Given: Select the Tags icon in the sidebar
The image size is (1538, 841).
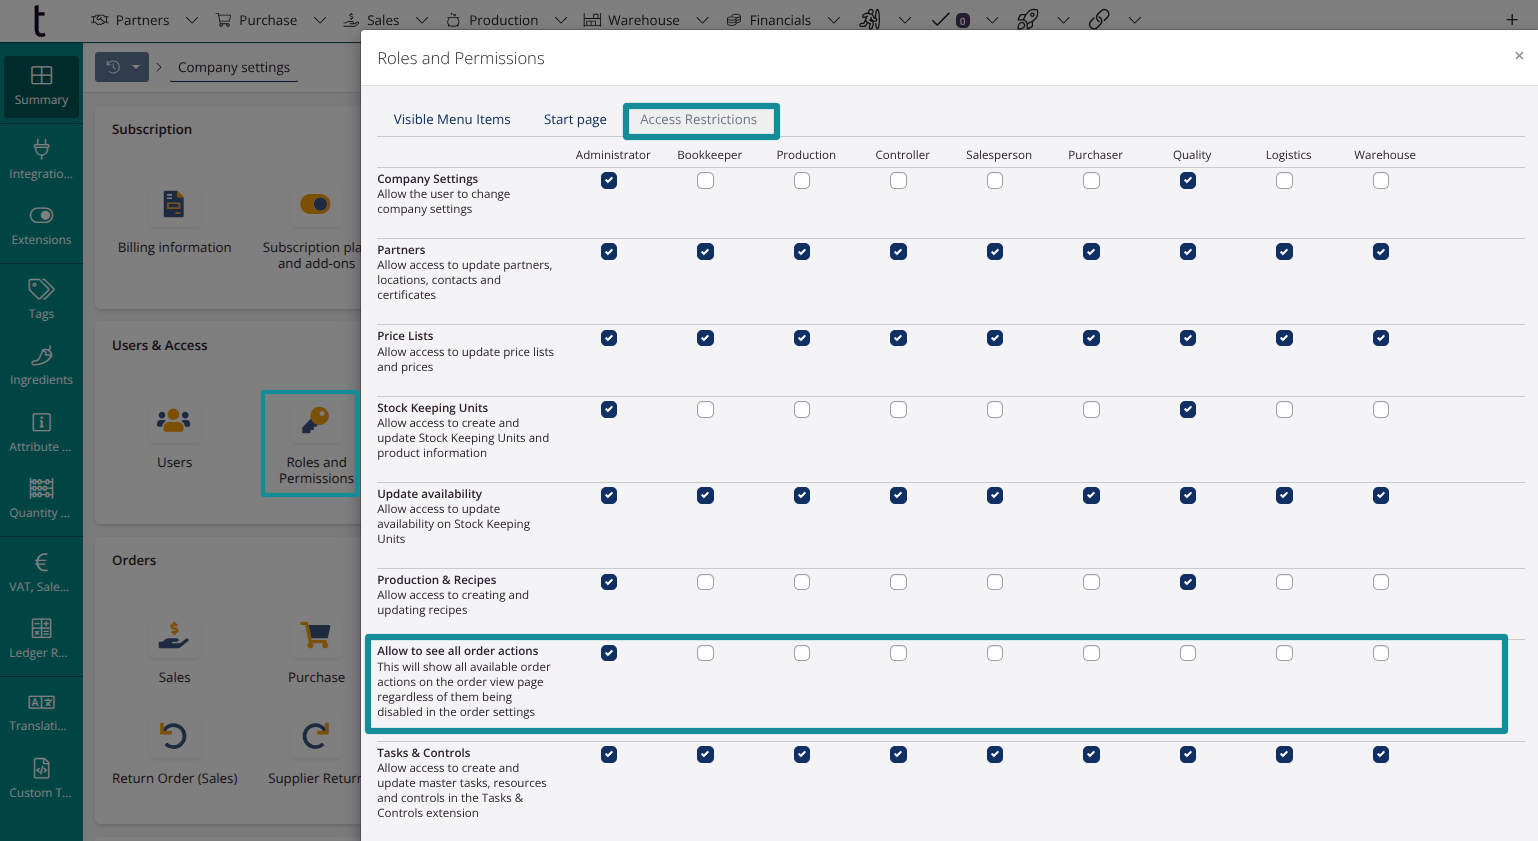Looking at the screenshot, I should pyautogui.click(x=41, y=288).
